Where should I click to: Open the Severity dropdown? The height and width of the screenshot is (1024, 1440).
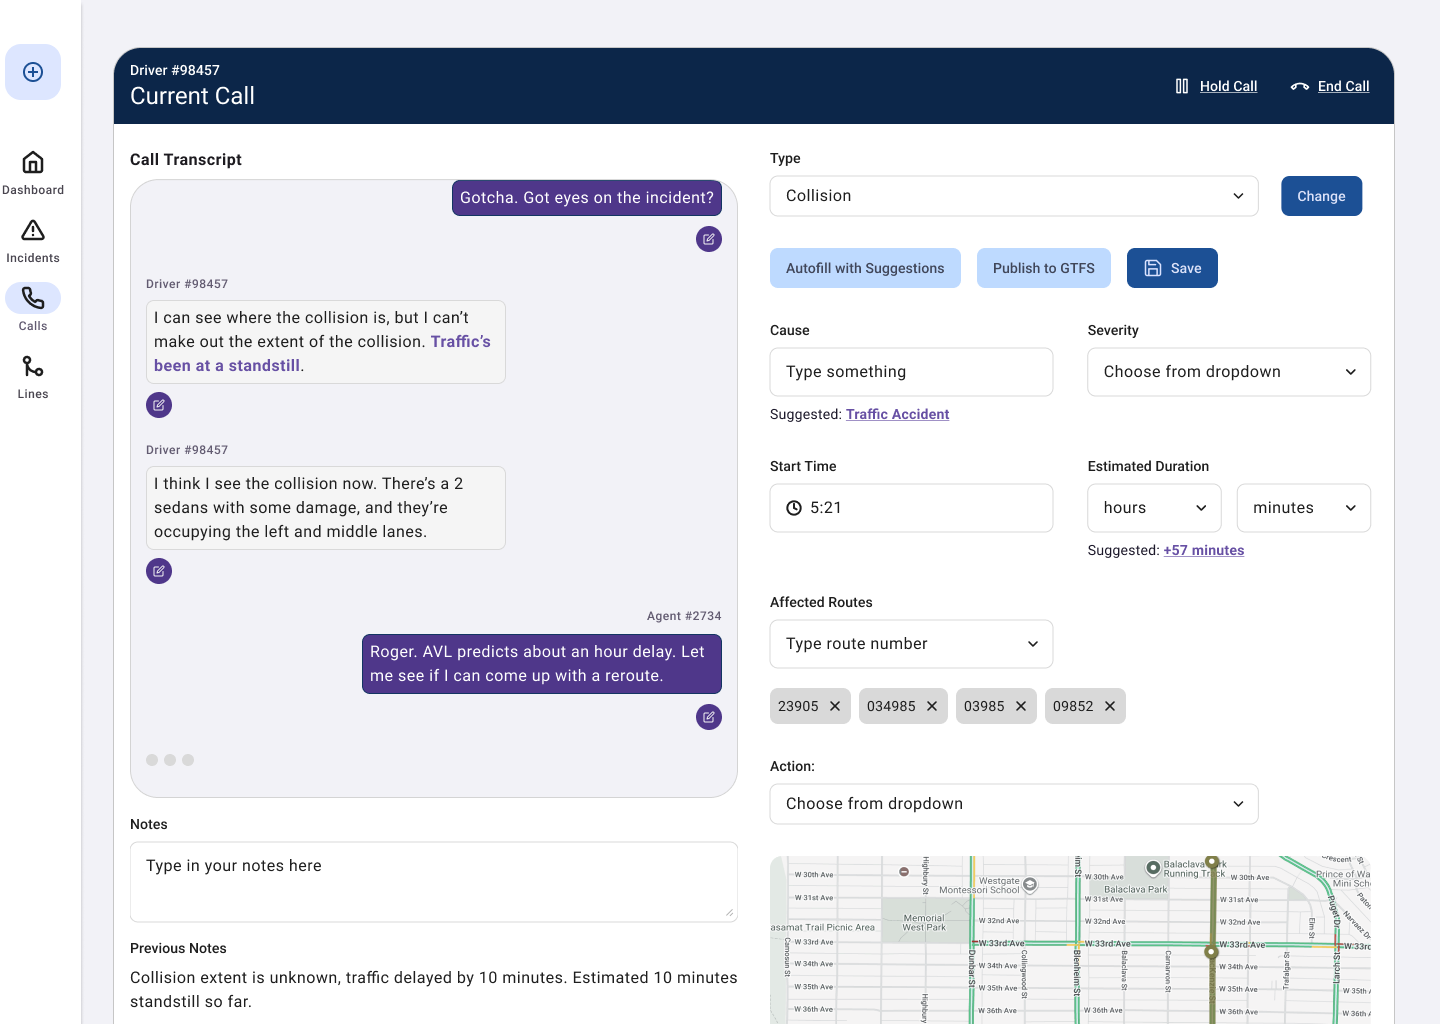pyautogui.click(x=1229, y=372)
